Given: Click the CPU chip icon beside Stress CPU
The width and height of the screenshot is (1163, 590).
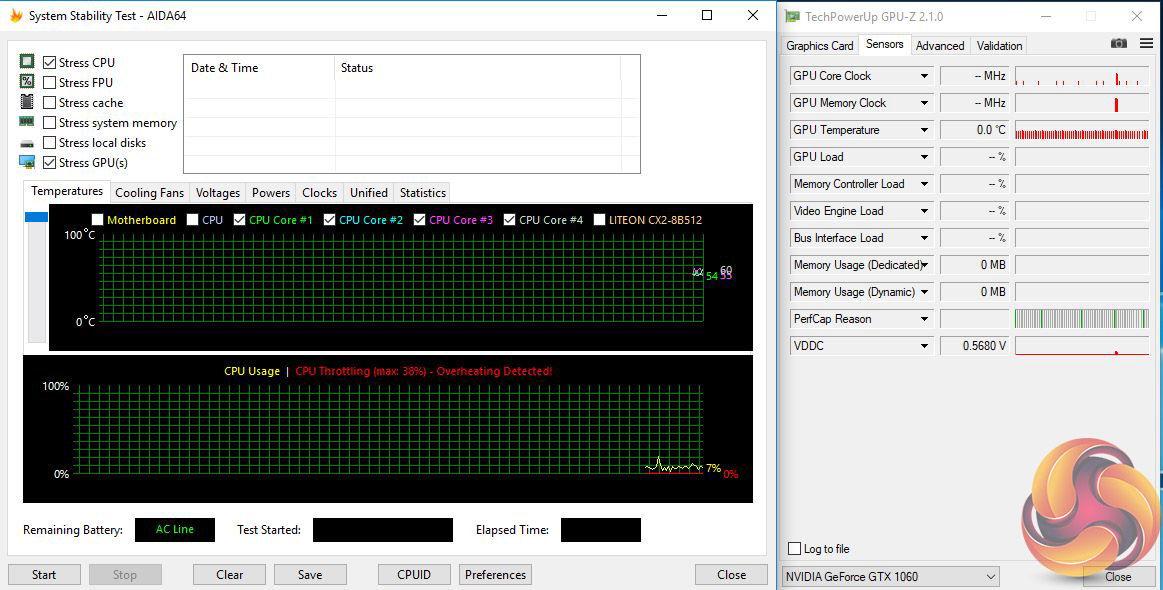Looking at the screenshot, I should [27, 62].
